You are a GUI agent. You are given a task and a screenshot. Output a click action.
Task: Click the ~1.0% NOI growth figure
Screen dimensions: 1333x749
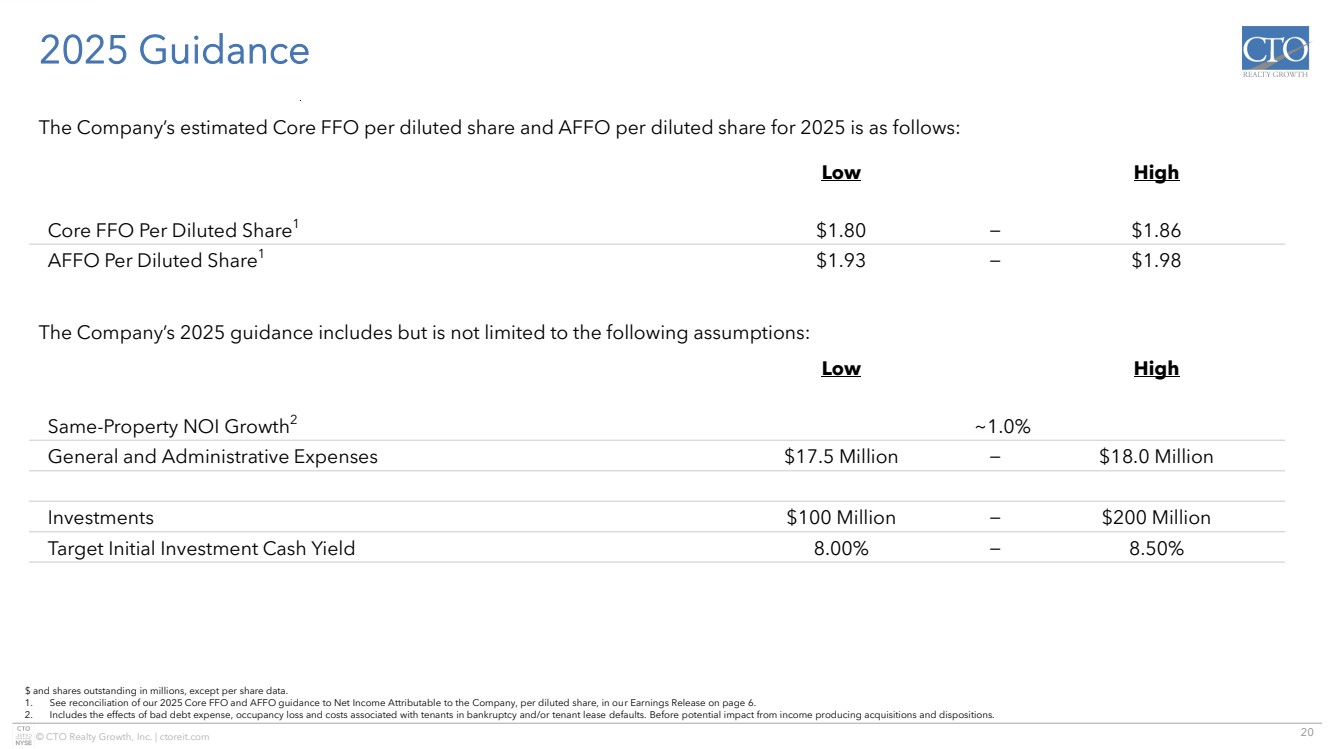tap(1002, 427)
